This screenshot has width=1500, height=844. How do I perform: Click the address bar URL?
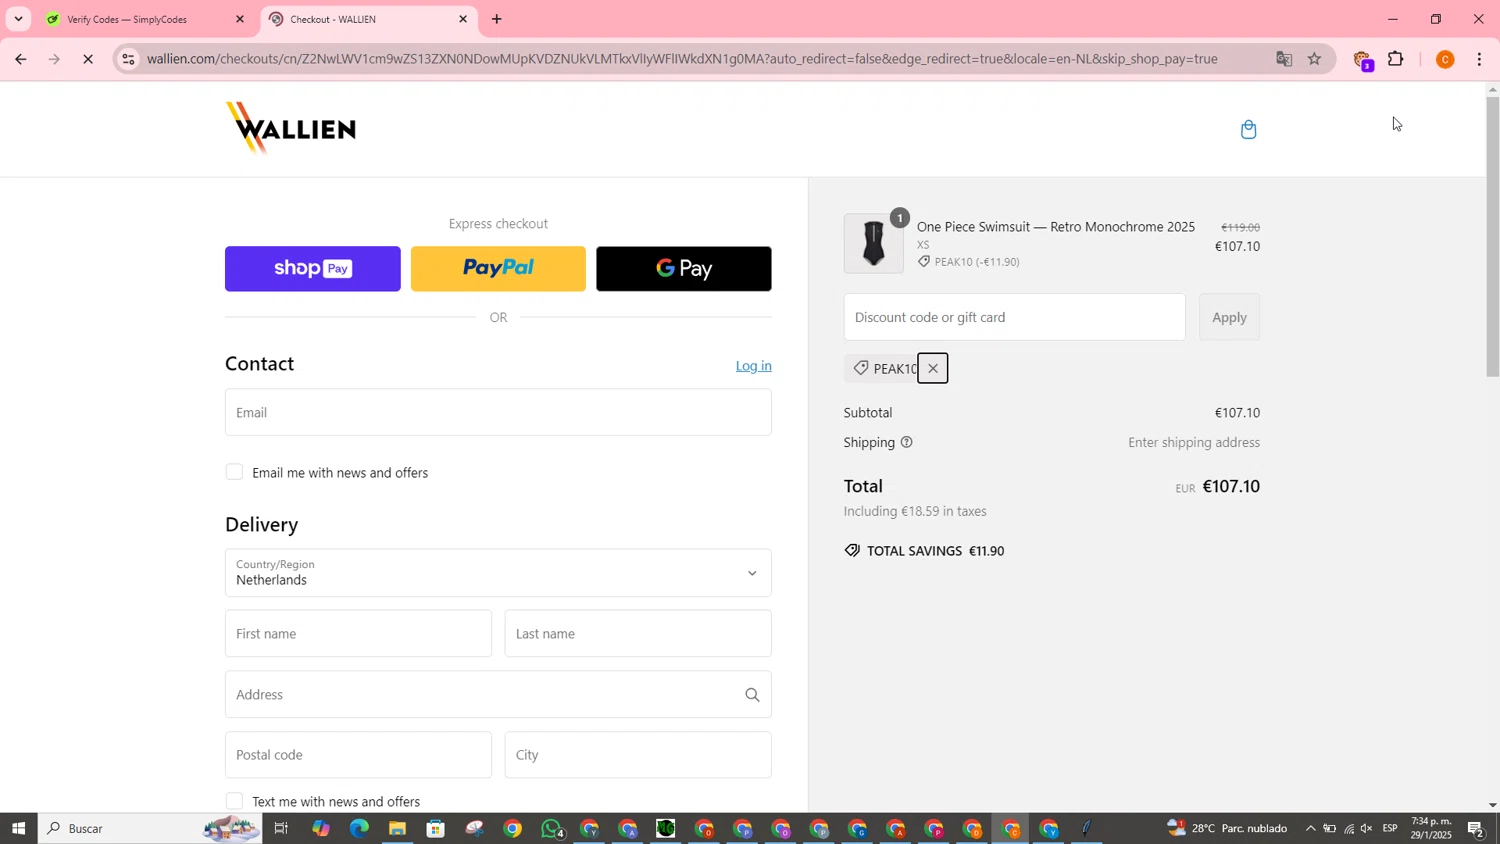point(682,59)
